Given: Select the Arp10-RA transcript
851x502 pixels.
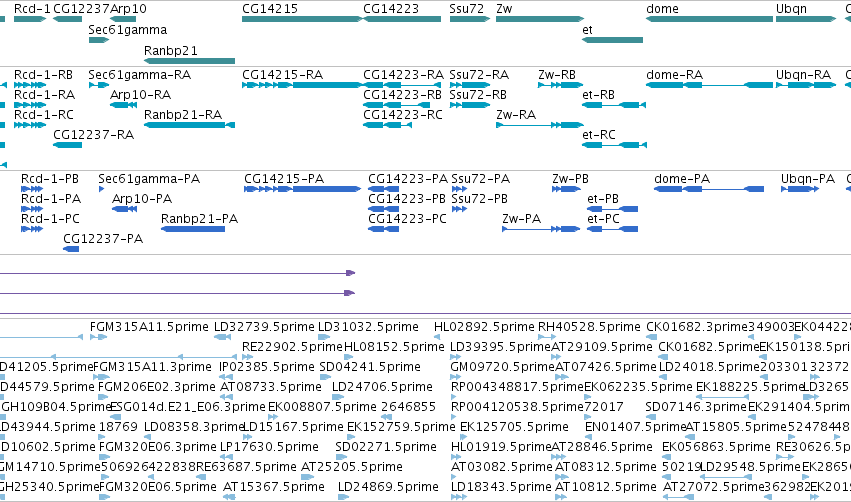Looking at the screenshot, I should click(x=123, y=105).
